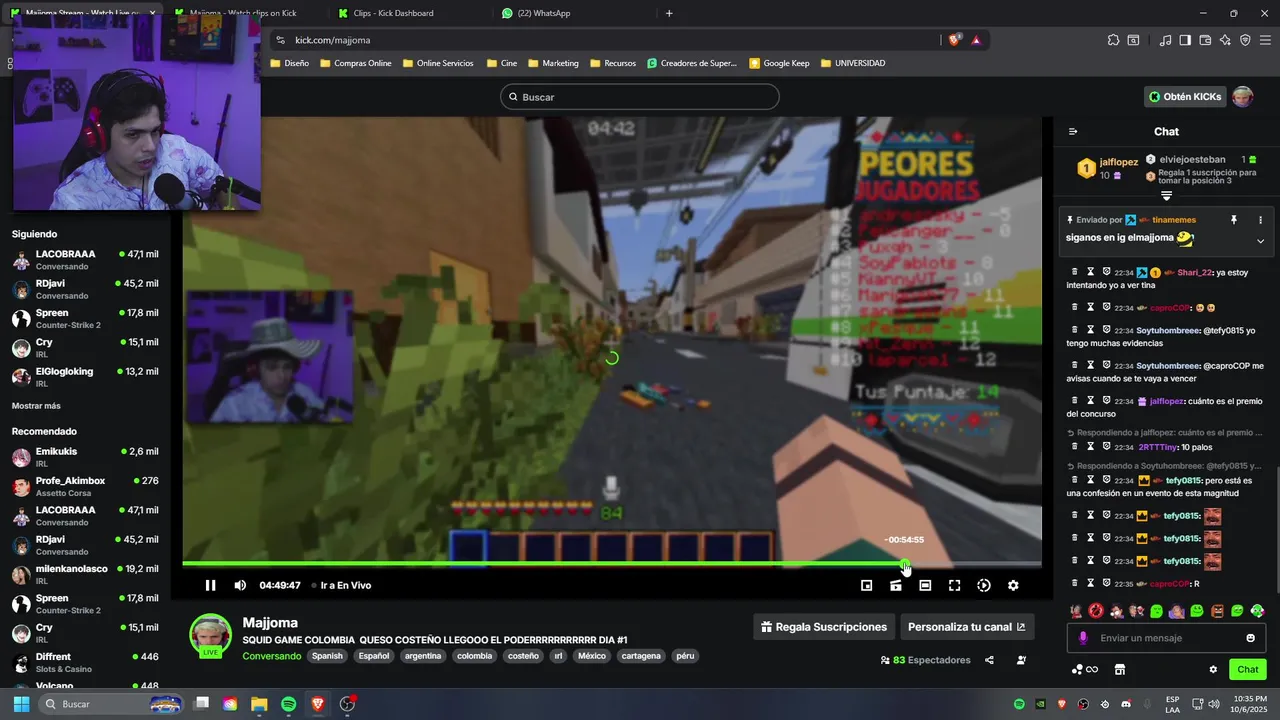Open chat settings gear icon
This screenshot has height=720, width=1280.
pyautogui.click(x=1213, y=670)
